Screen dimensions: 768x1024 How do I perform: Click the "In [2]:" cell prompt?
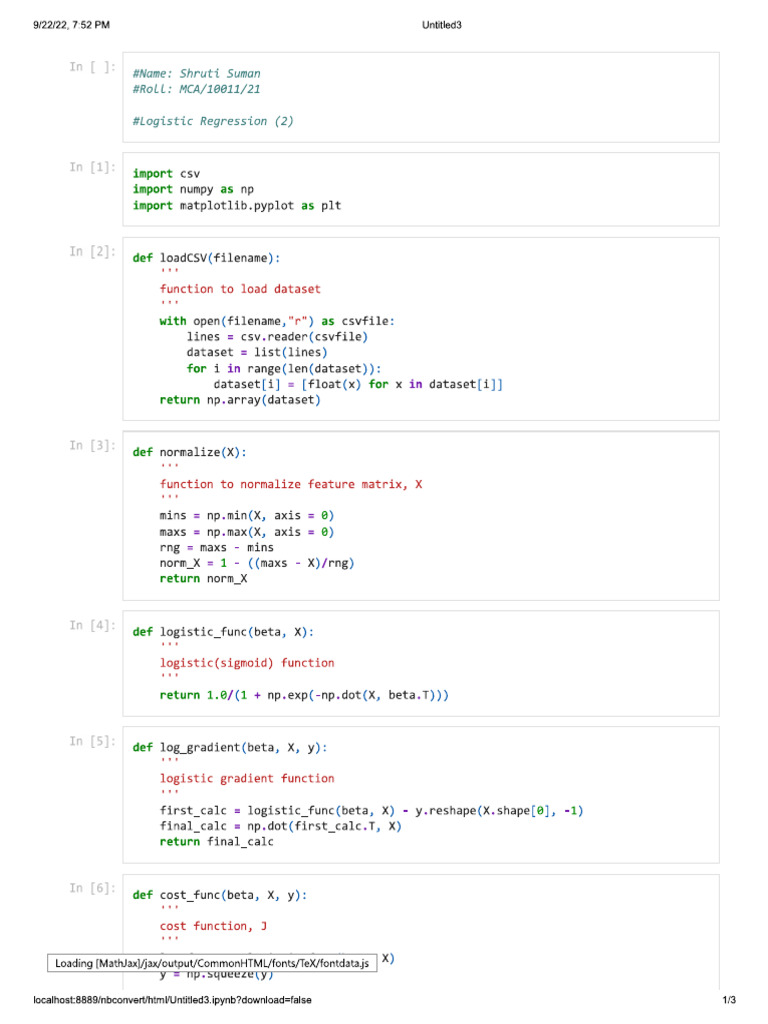(93, 252)
